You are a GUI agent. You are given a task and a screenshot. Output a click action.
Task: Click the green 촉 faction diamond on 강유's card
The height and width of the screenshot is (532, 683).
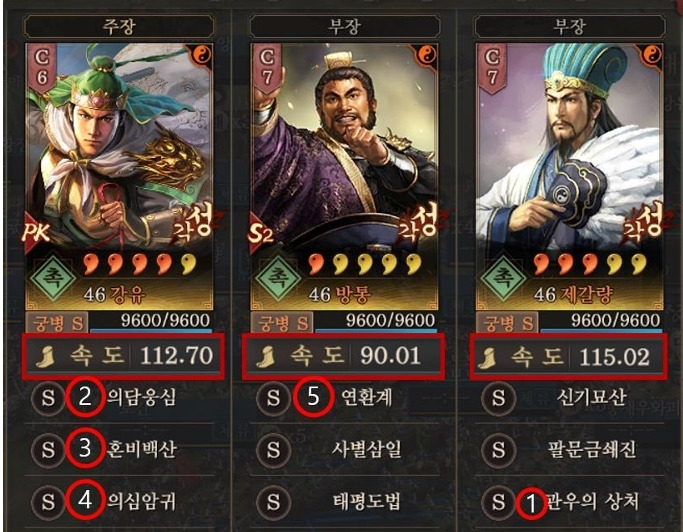coord(53,278)
